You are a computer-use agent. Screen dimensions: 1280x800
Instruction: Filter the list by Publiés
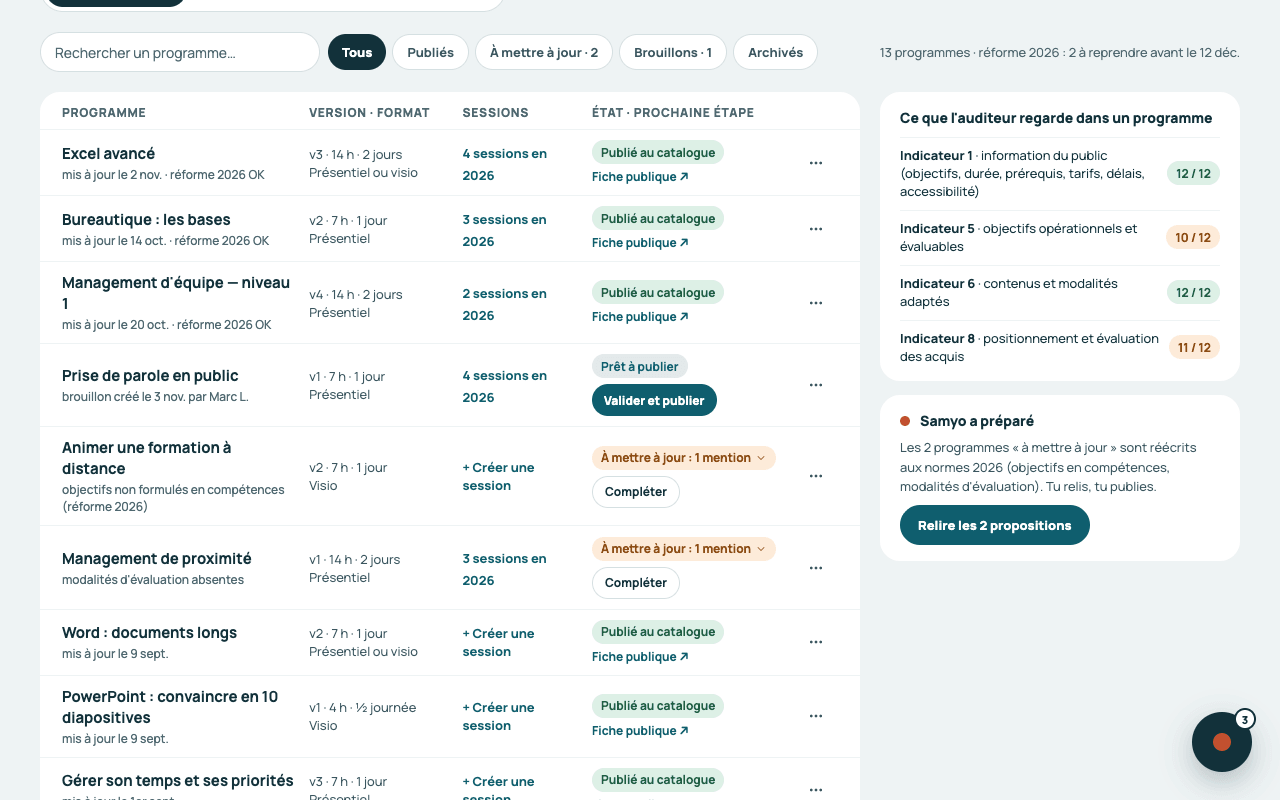click(x=430, y=52)
